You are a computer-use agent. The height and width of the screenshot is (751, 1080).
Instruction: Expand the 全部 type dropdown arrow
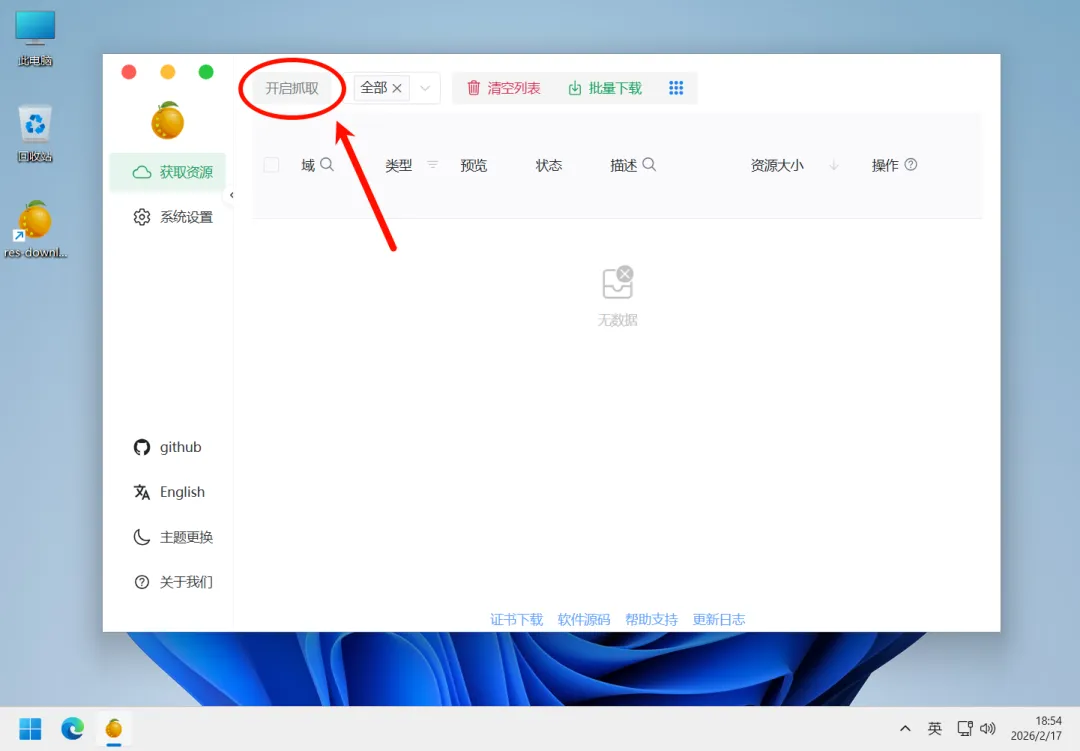425,88
